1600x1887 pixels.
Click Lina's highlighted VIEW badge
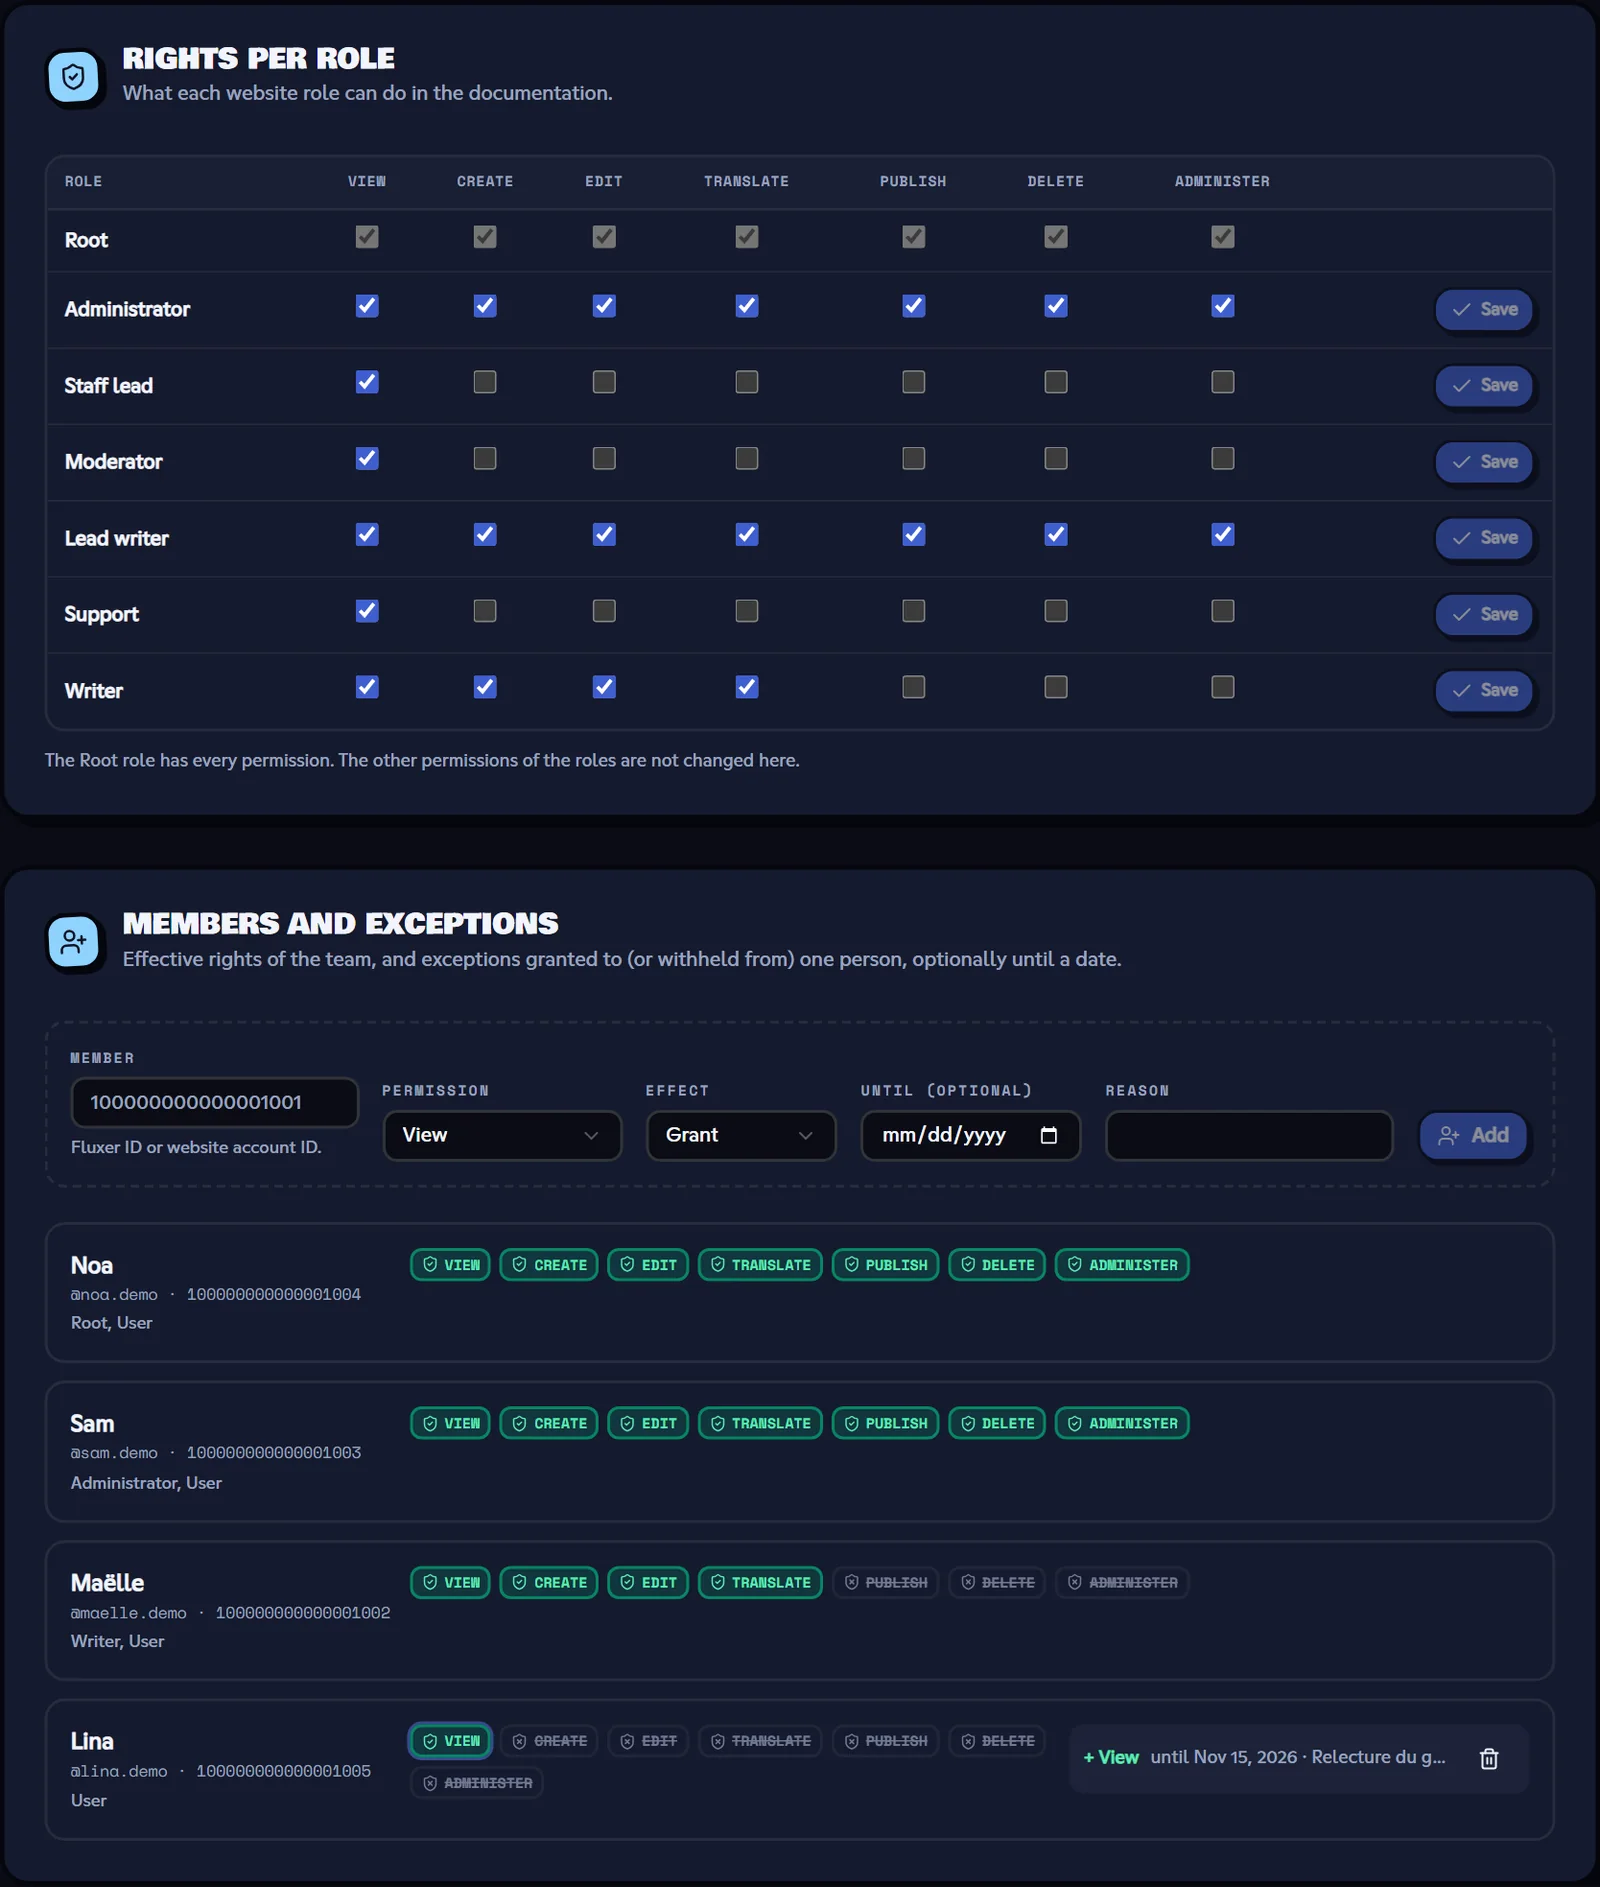click(450, 1741)
